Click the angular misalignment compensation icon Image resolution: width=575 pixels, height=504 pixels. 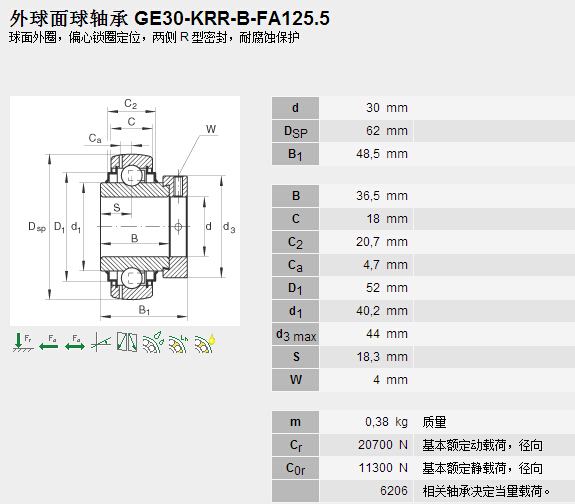click(101, 342)
